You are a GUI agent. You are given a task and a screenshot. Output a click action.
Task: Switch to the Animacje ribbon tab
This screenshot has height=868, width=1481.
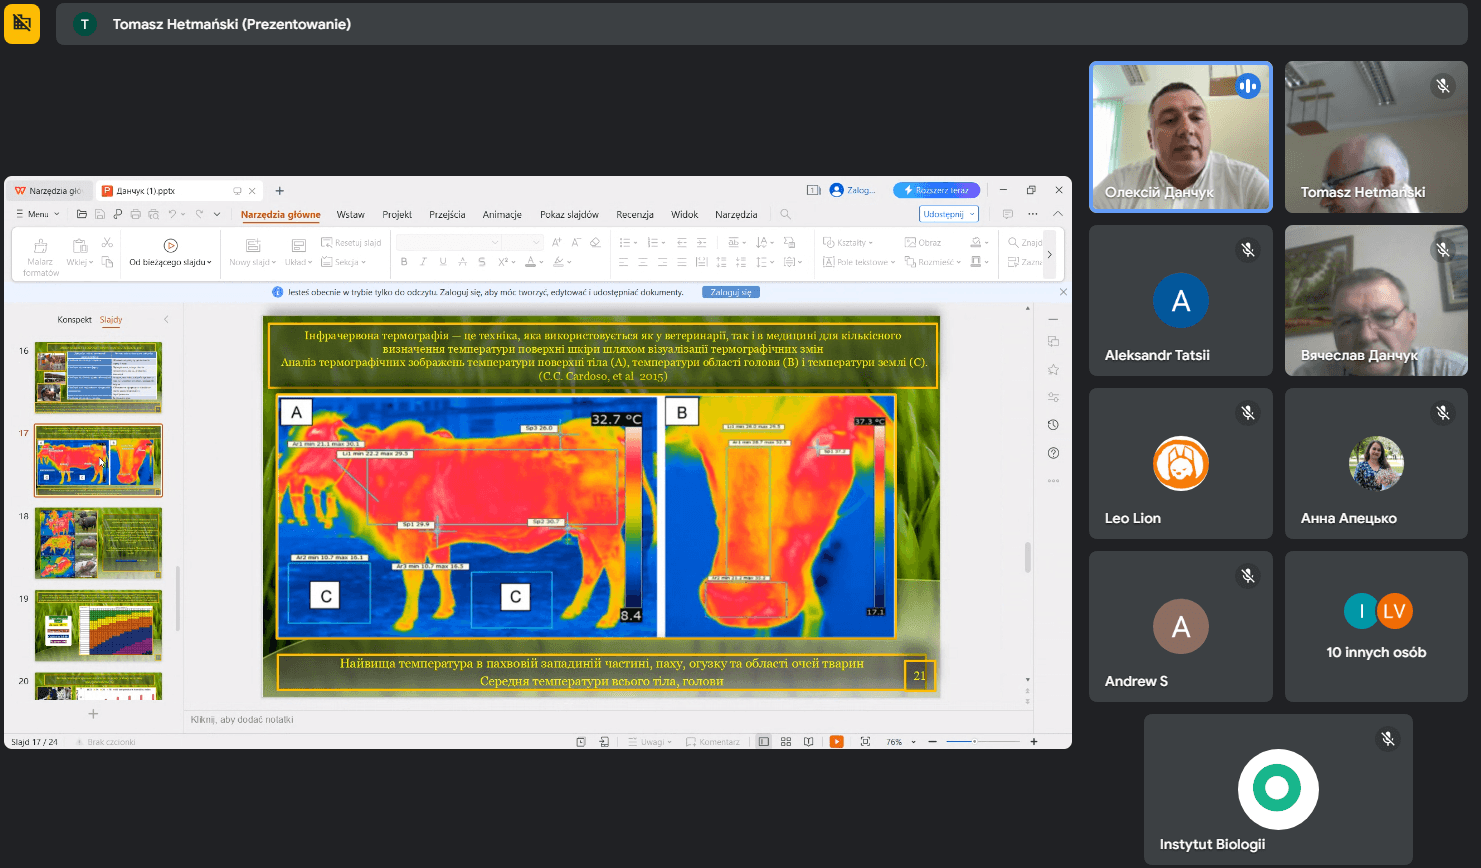click(502, 214)
